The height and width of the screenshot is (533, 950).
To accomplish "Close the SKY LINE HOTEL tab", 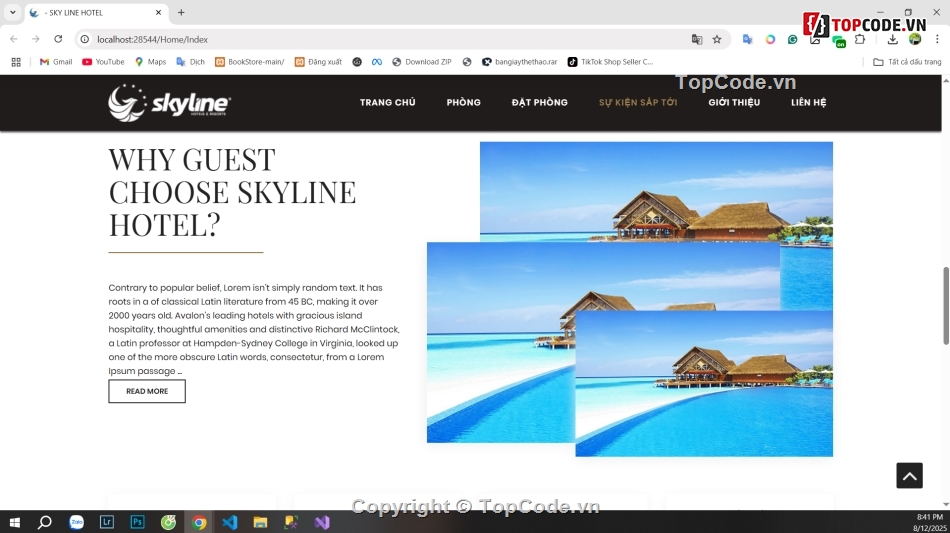I will [x=158, y=12].
